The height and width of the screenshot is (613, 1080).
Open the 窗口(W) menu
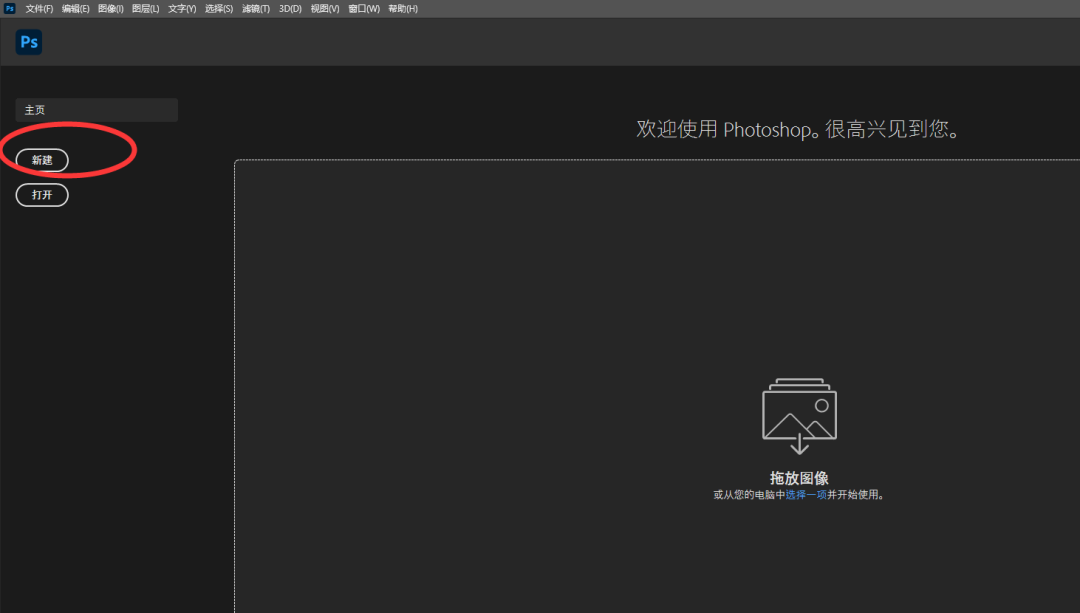[364, 9]
